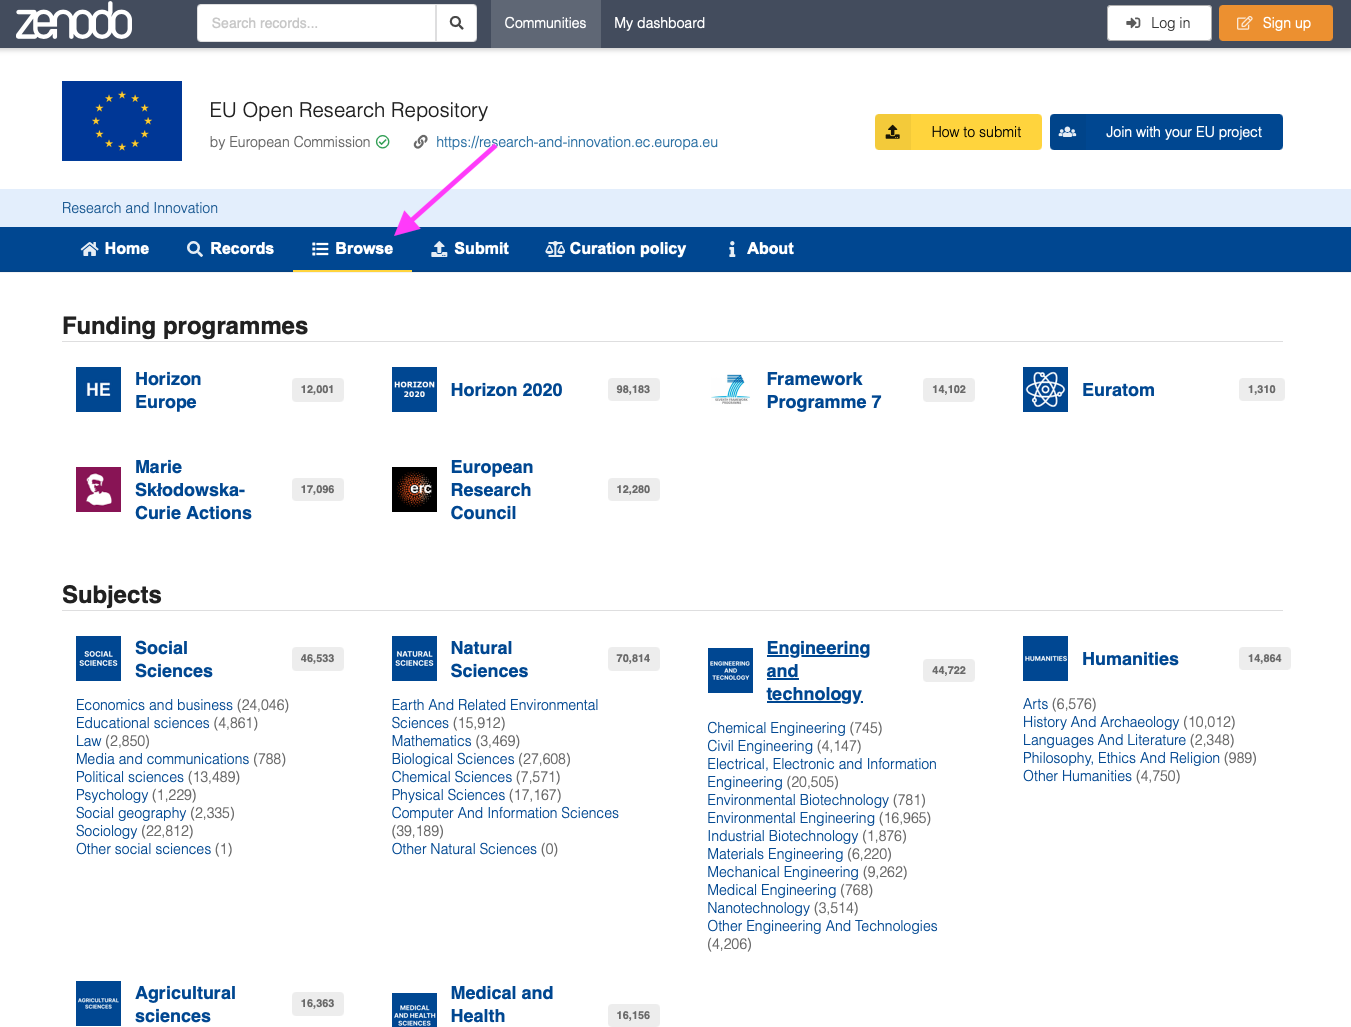1351x1027 pixels.
Task: Browse Languages And Literature records
Action: 1104,740
